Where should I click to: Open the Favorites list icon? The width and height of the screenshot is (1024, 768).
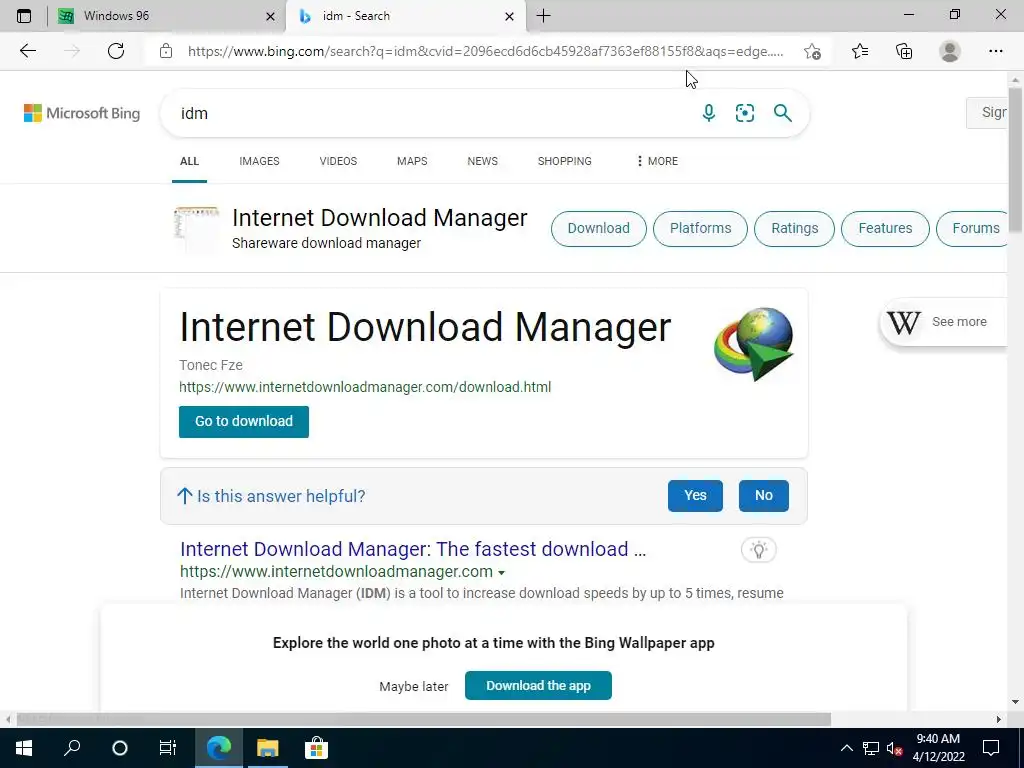[x=860, y=51]
